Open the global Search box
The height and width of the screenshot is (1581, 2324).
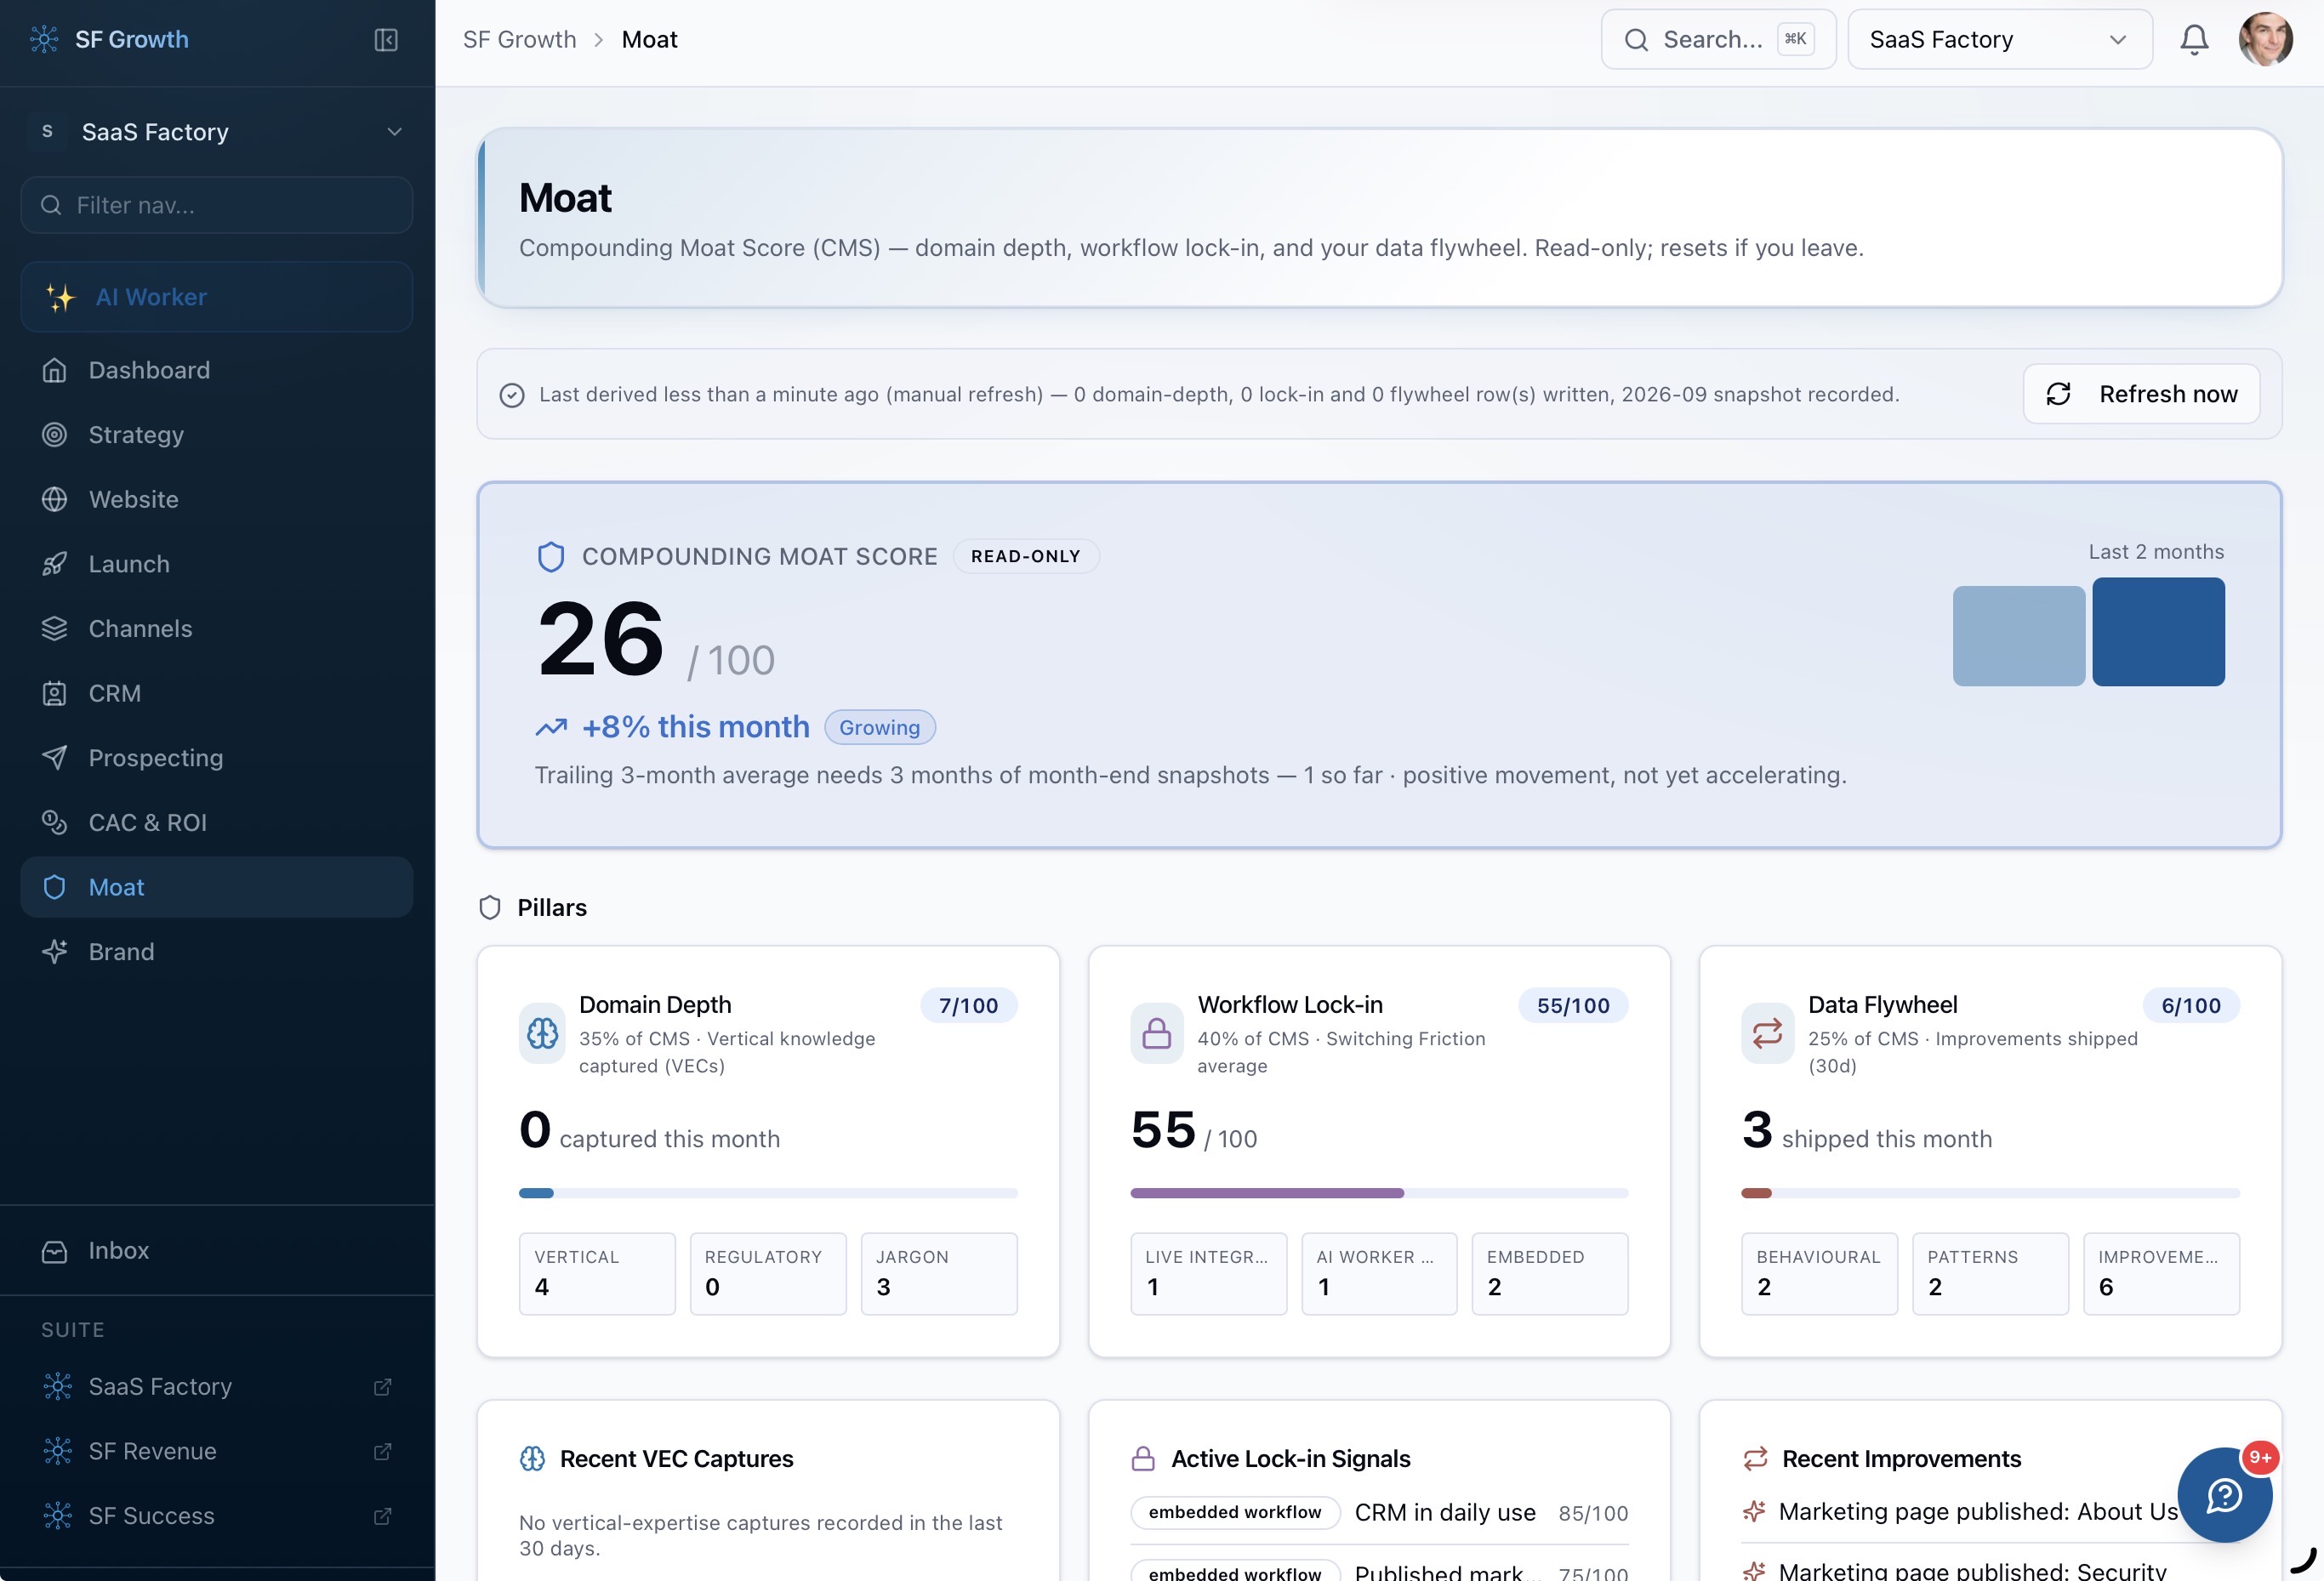pyautogui.click(x=1718, y=40)
